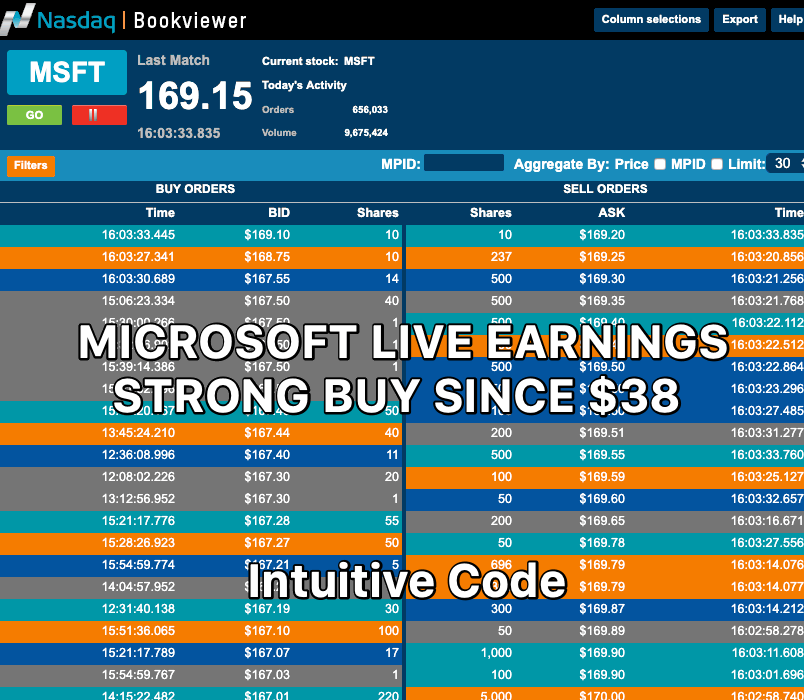Select the $167.27 bid cell
The height and width of the screenshot is (700, 804).
coord(267,543)
